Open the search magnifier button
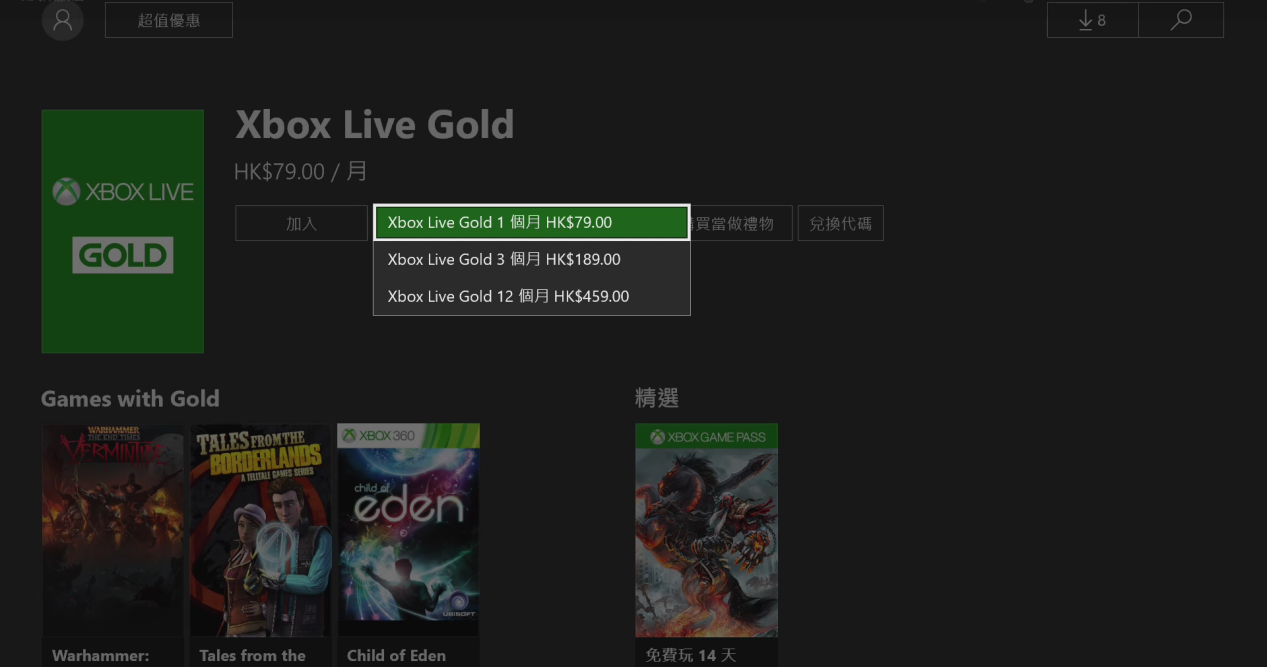This screenshot has width=1267, height=667. (x=1181, y=20)
